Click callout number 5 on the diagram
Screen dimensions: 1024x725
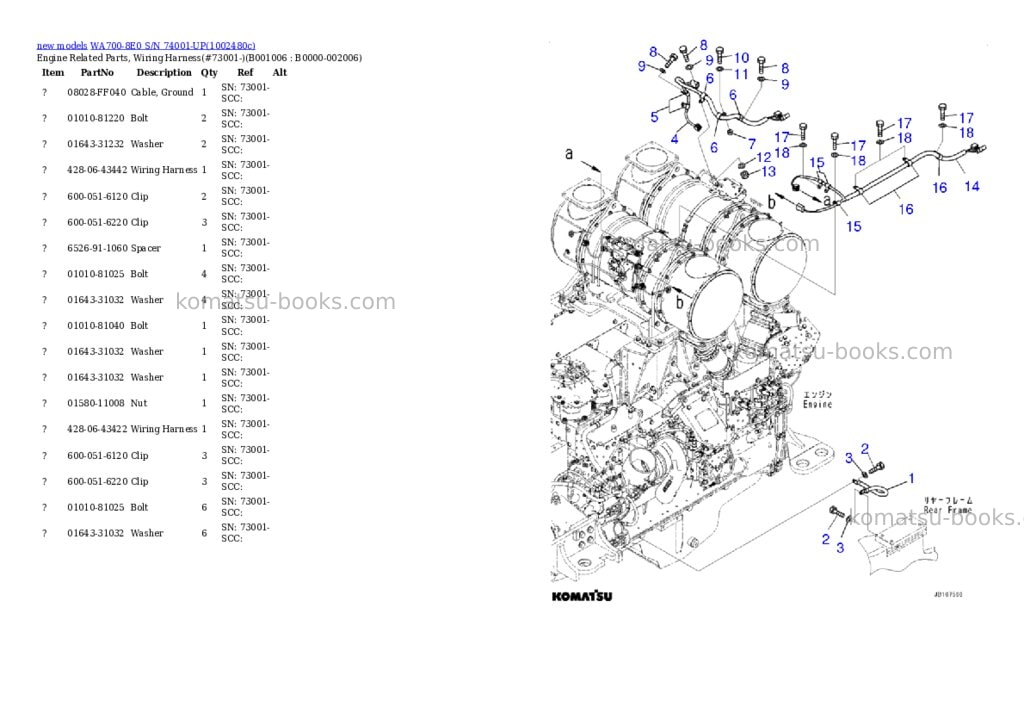654,117
